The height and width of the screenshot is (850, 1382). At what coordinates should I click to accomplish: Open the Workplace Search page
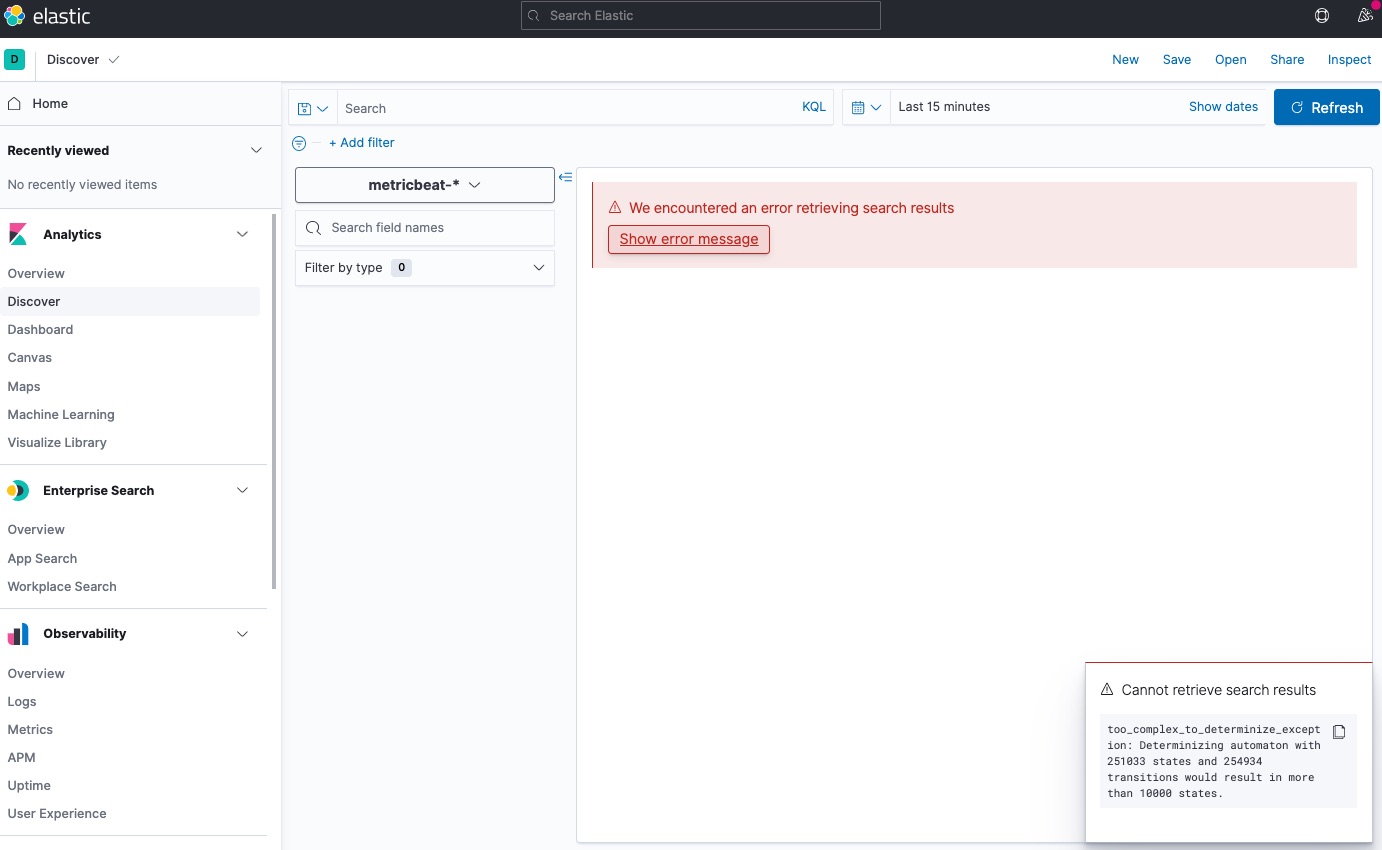tap(62, 587)
